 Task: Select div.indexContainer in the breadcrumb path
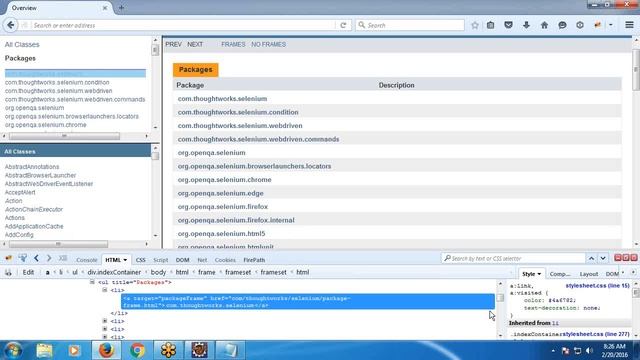[114, 272]
